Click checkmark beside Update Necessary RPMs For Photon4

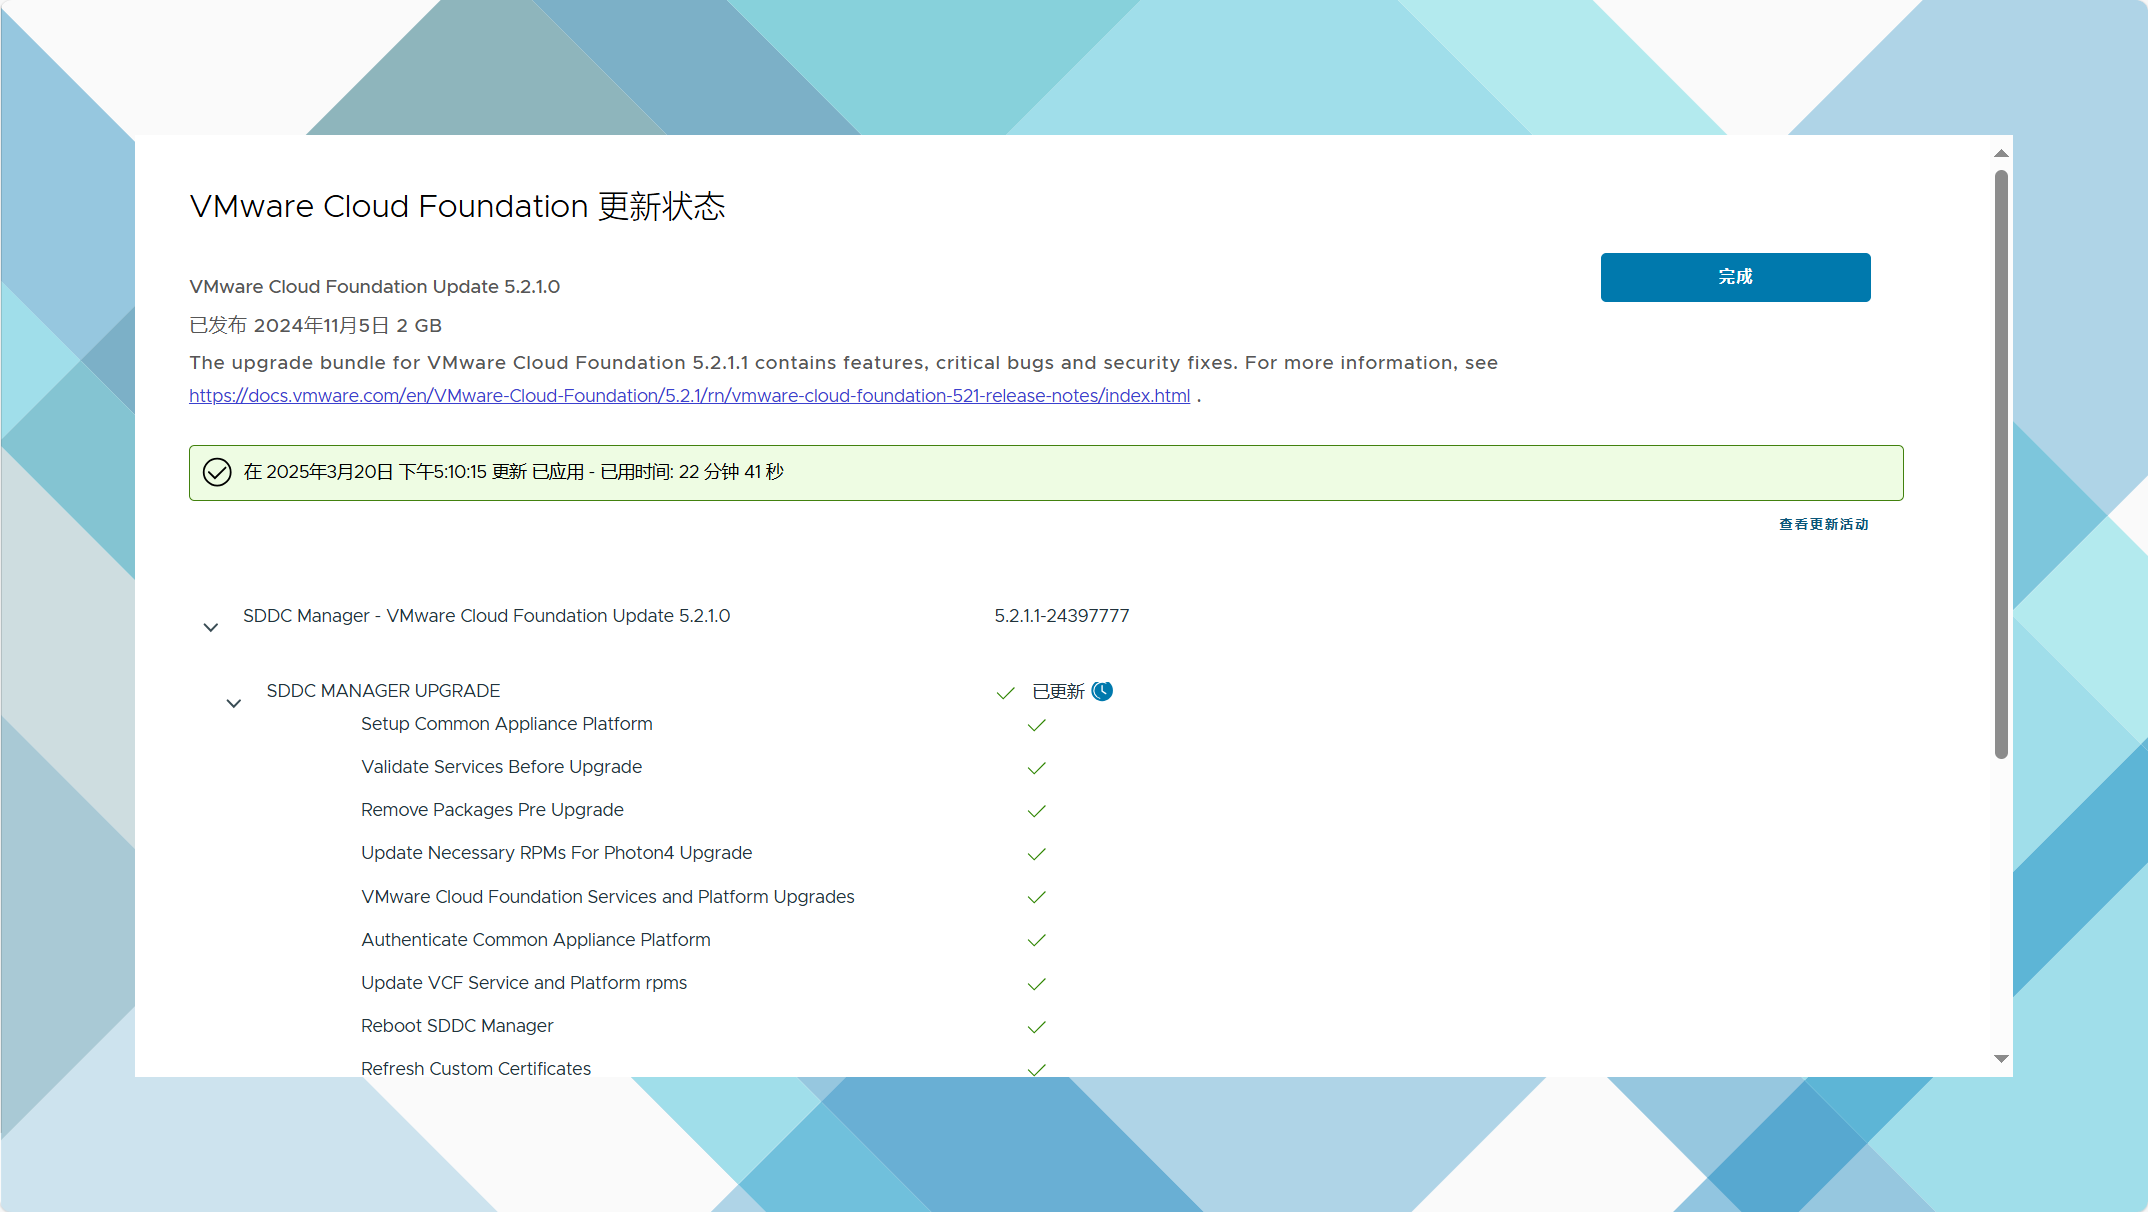(1036, 854)
